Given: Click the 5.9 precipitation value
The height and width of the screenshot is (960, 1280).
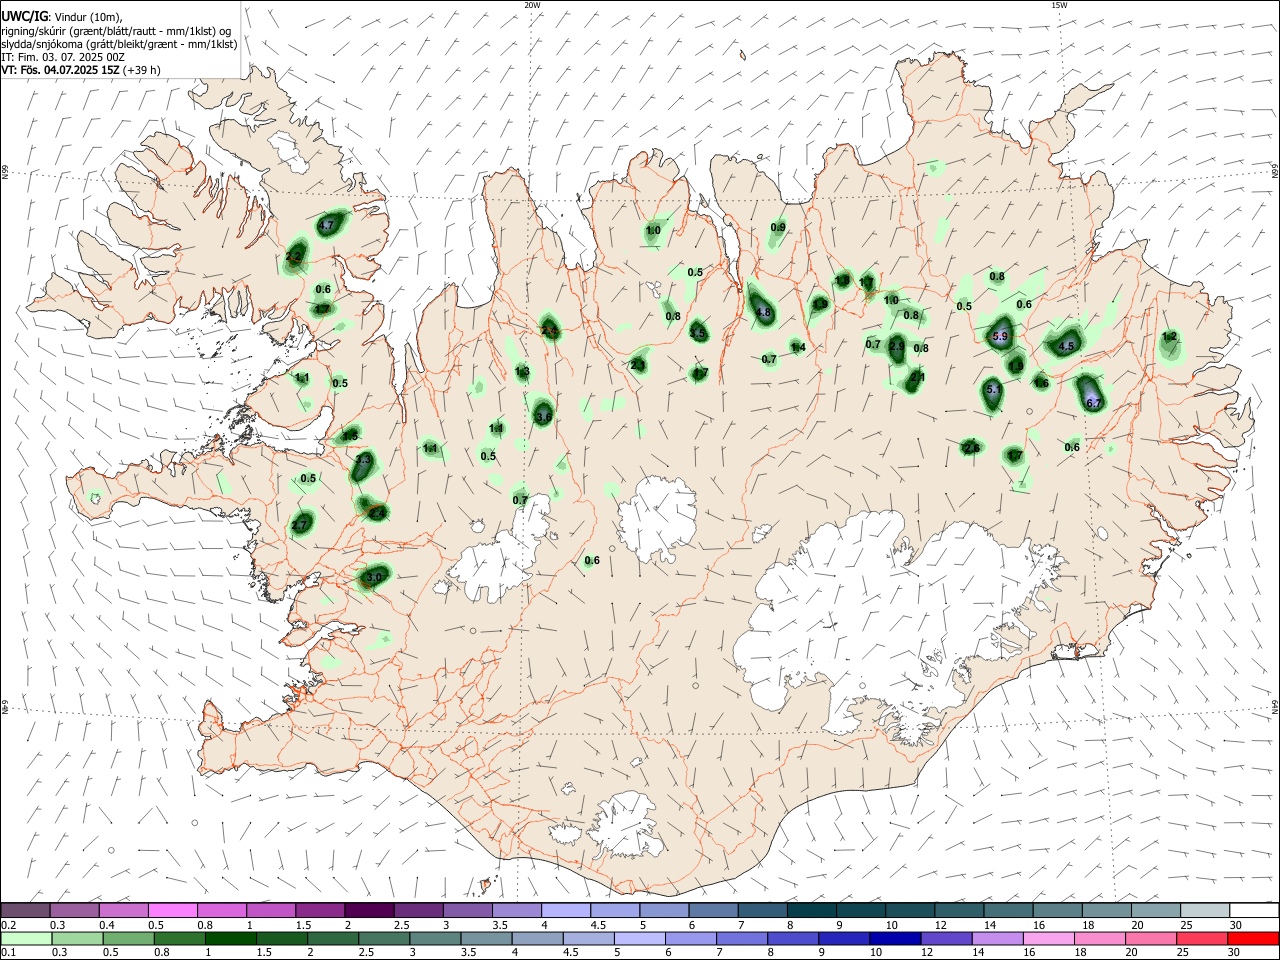Looking at the screenshot, I should point(1000,337).
